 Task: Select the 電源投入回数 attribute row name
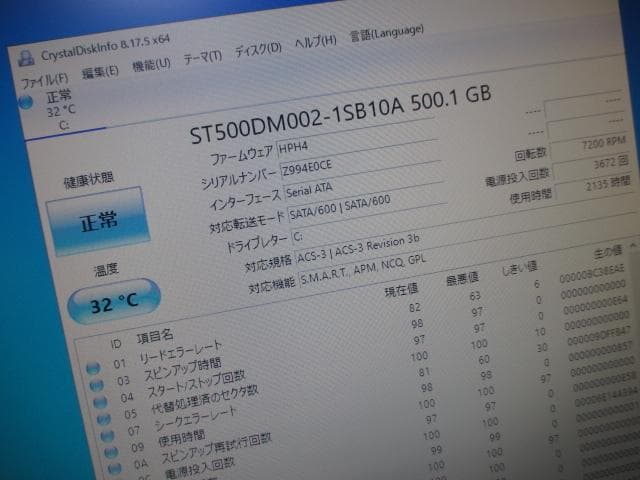200,468
